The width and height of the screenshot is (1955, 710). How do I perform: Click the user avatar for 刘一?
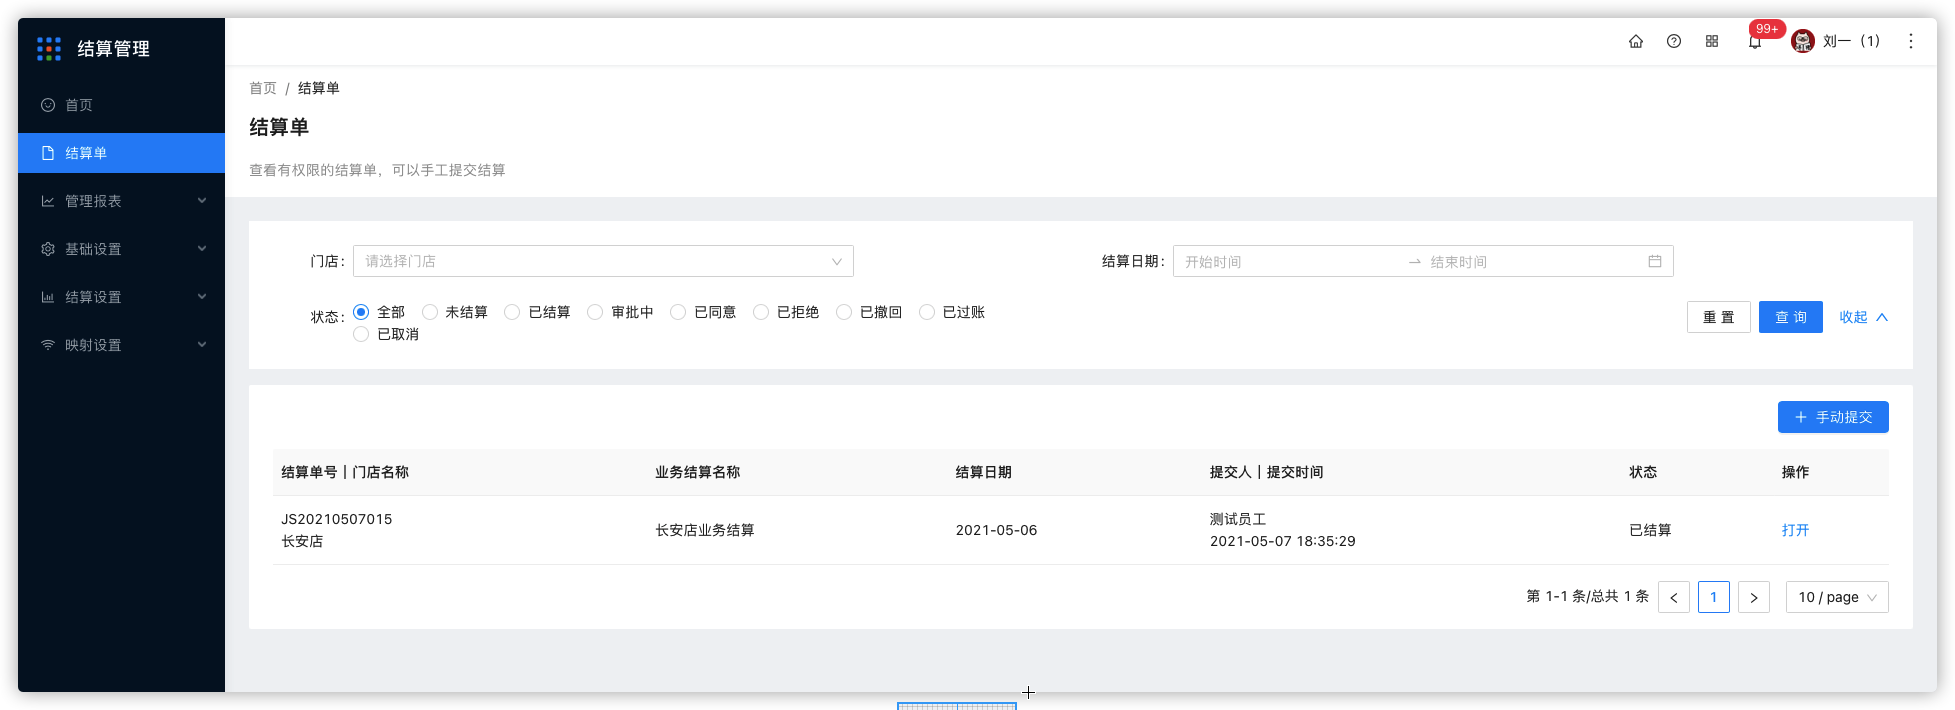(1803, 41)
